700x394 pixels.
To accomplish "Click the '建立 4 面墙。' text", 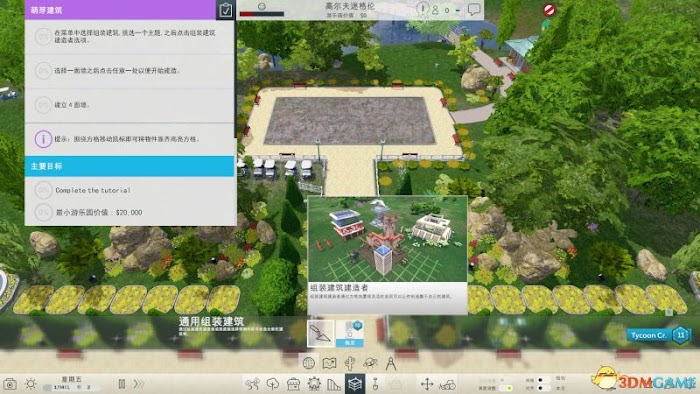I will click(72, 105).
